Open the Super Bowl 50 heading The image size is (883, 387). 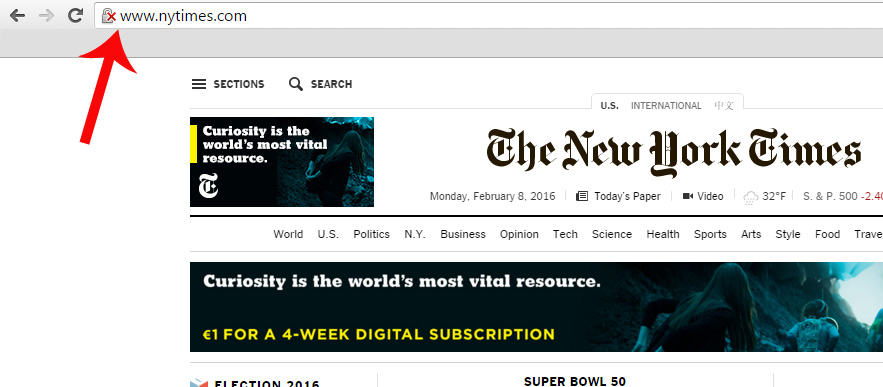click(x=575, y=381)
